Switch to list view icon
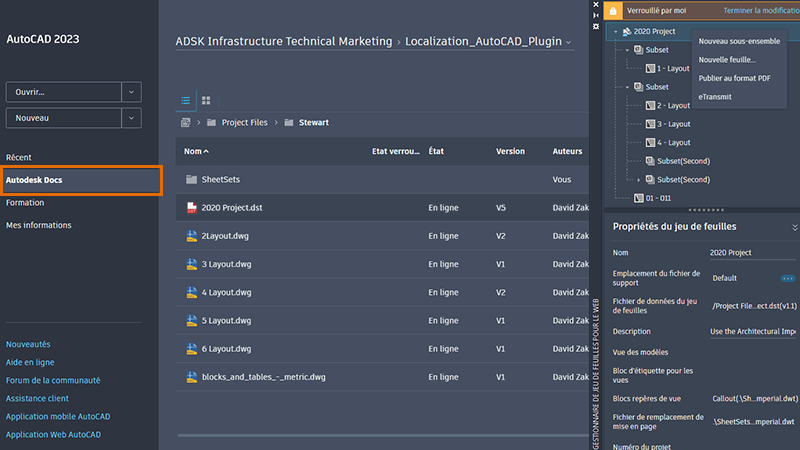The image size is (800, 450). click(186, 100)
